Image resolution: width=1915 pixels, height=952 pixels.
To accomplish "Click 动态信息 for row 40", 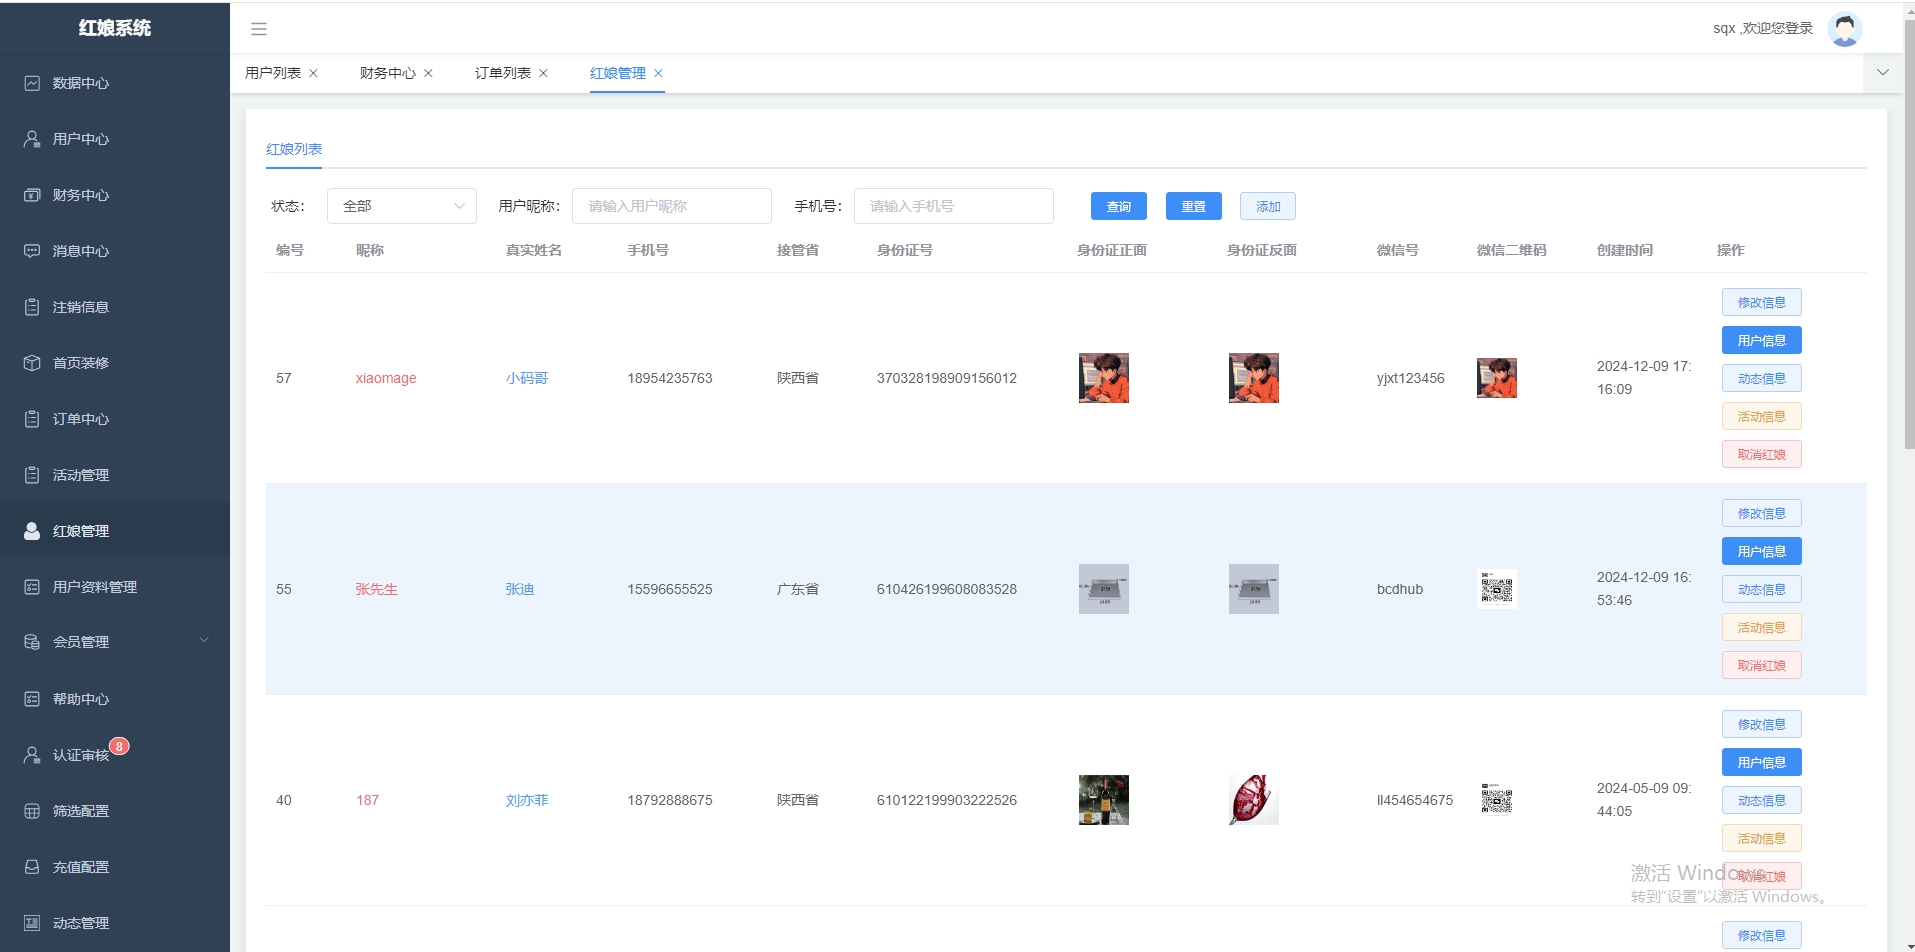I will tap(1762, 800).
